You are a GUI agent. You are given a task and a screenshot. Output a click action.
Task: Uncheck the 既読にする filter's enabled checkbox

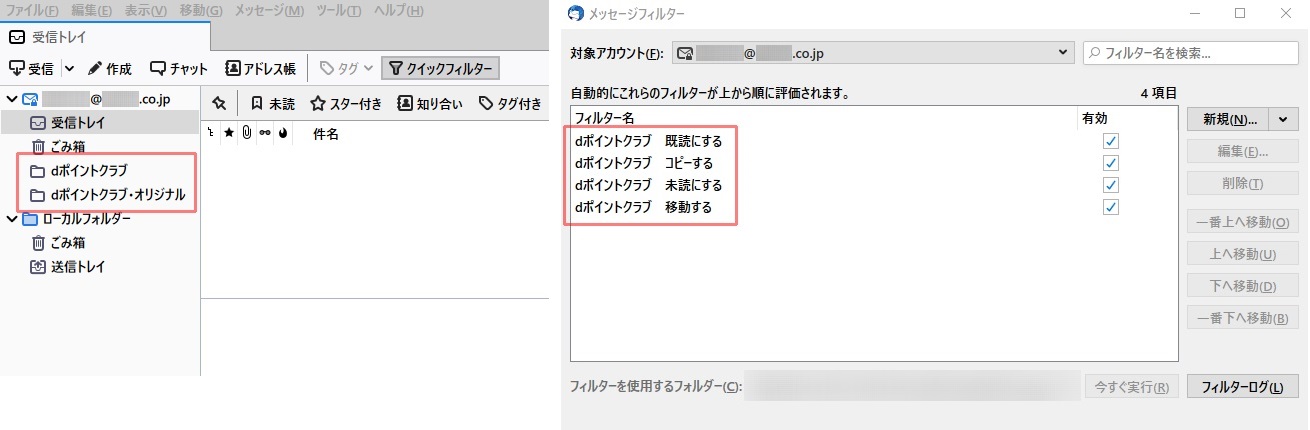tap(1111, 141)
